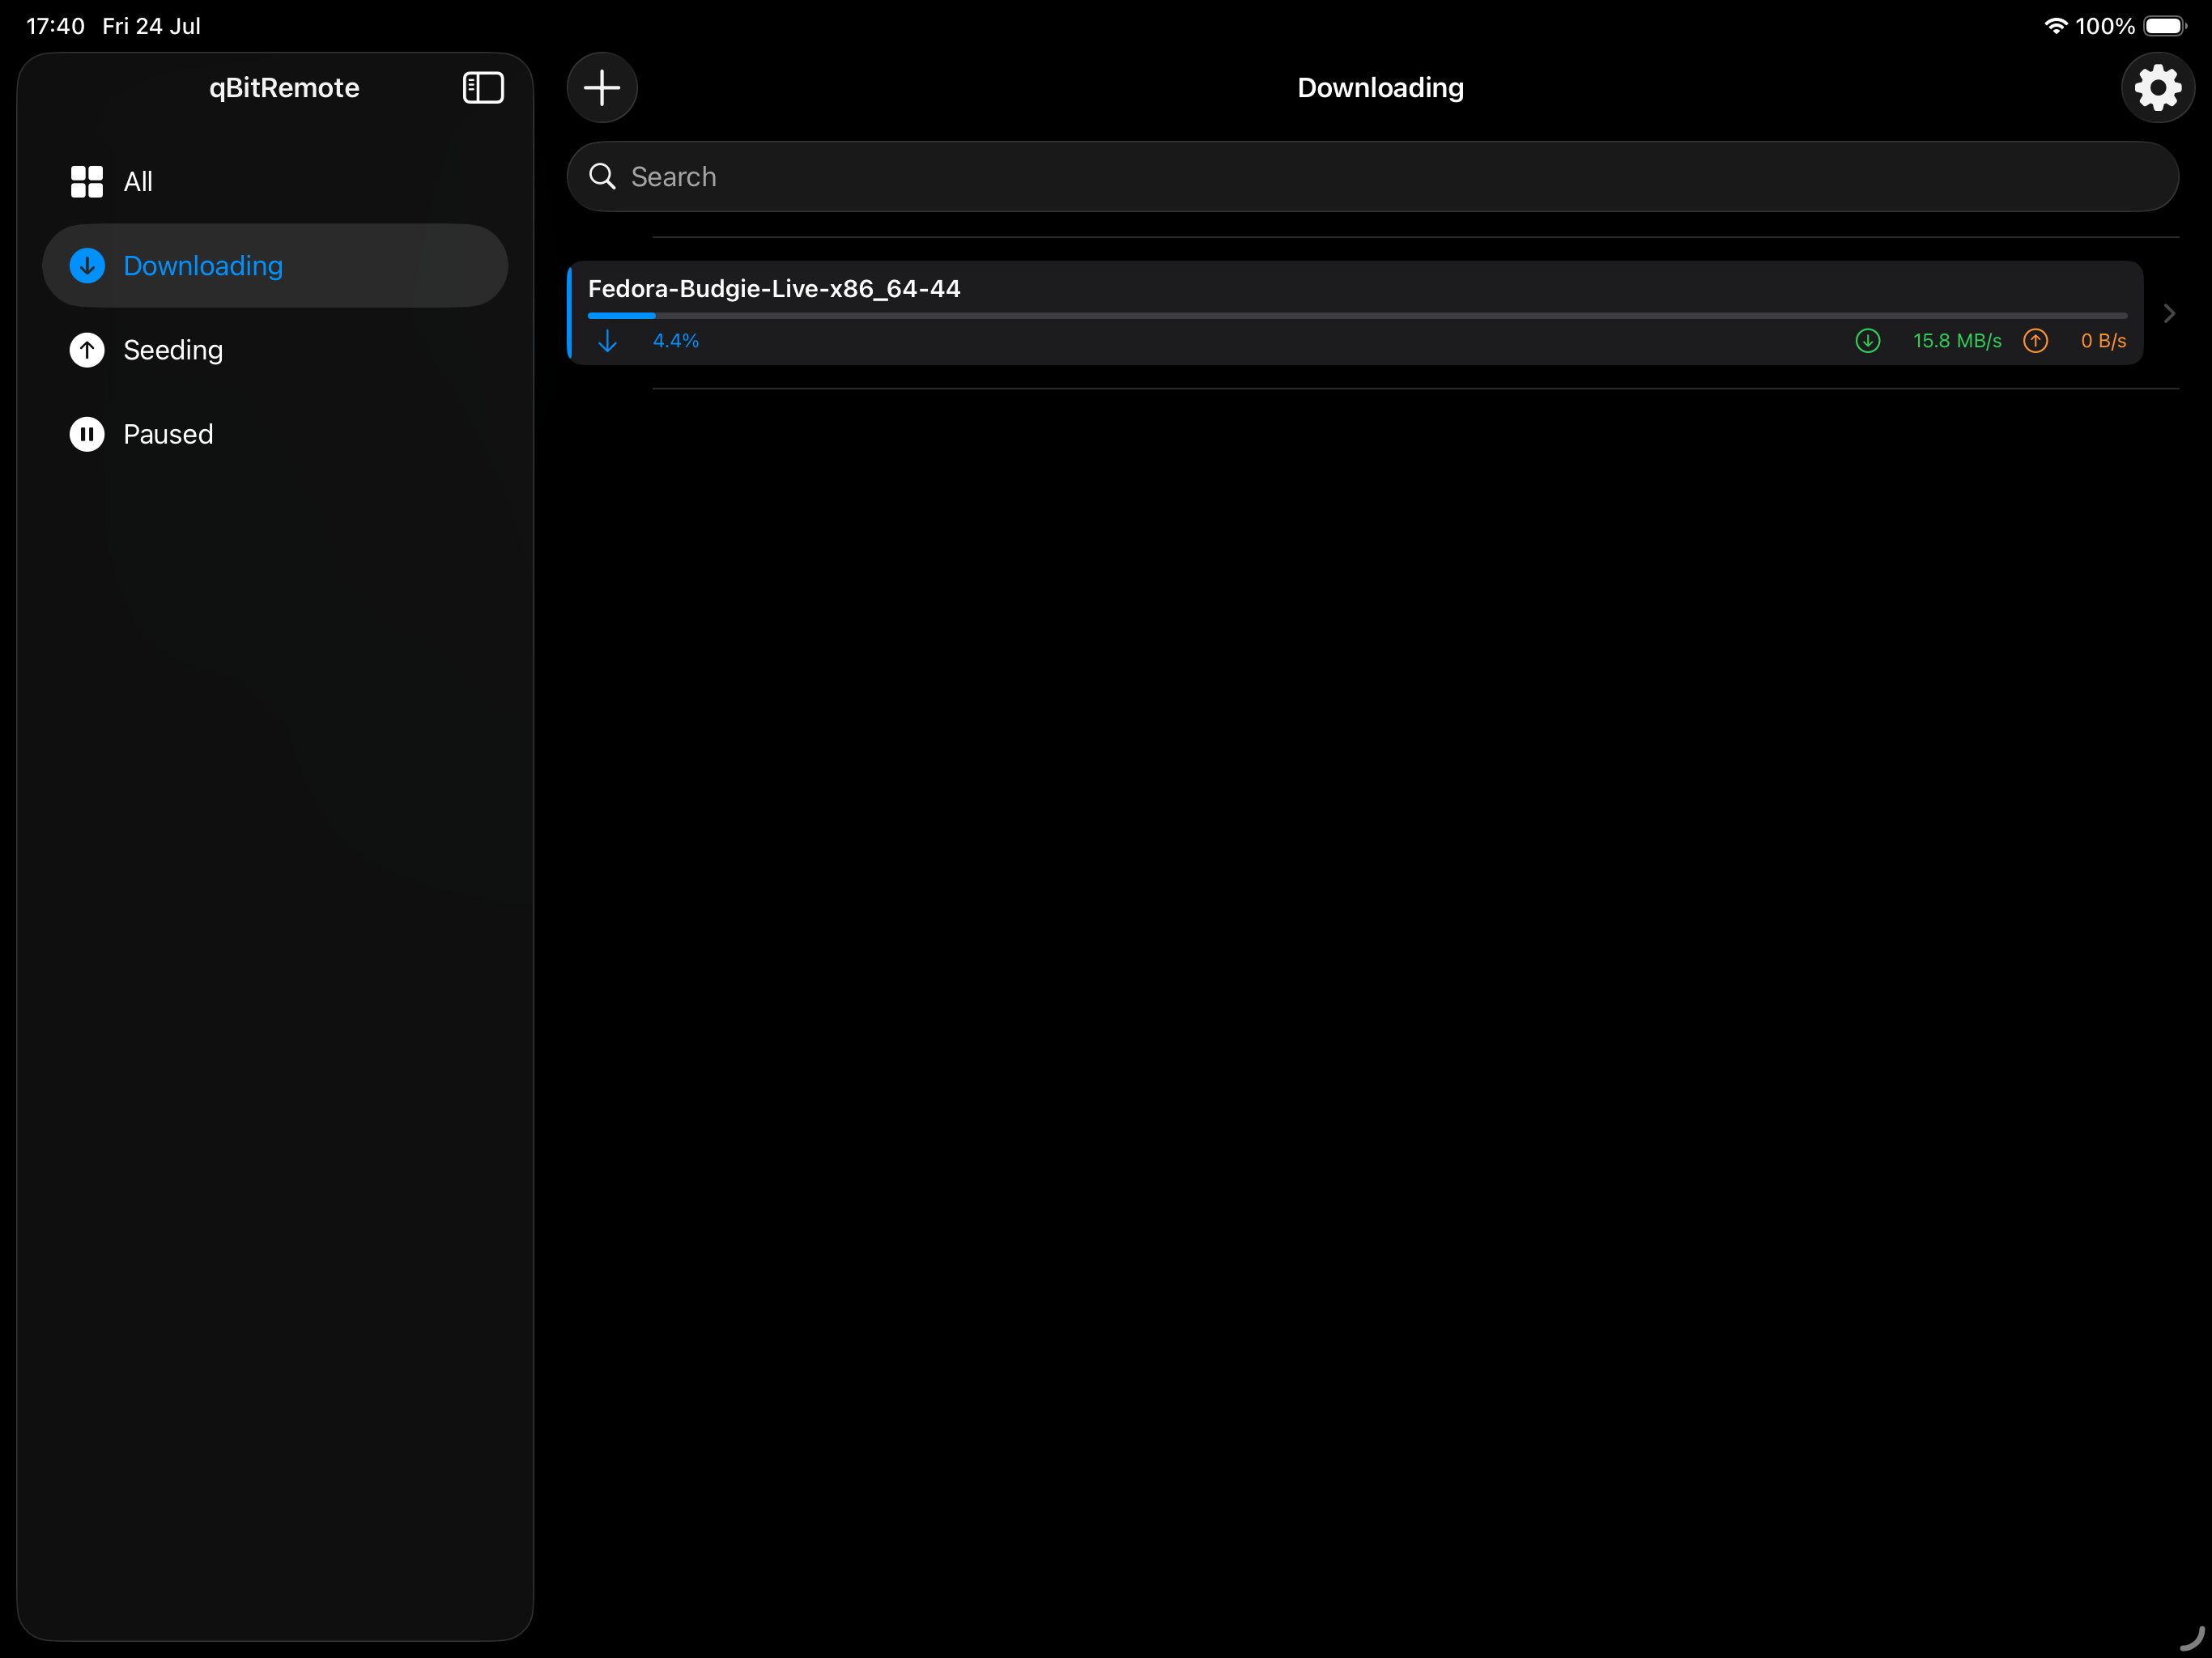Viewport: 2212px width, 1658px height.
Task: Select the Paused filter
Action: tap(275, 434)
